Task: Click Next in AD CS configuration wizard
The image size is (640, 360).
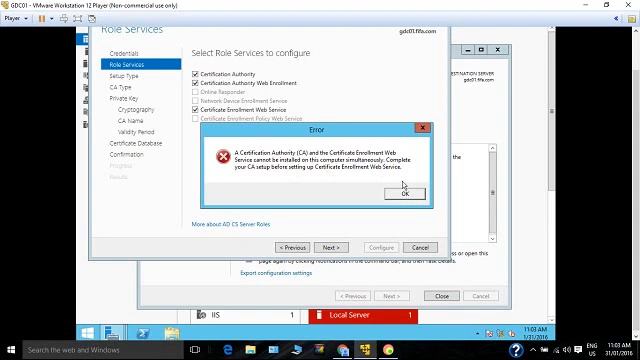Action: tap(331, 247)
